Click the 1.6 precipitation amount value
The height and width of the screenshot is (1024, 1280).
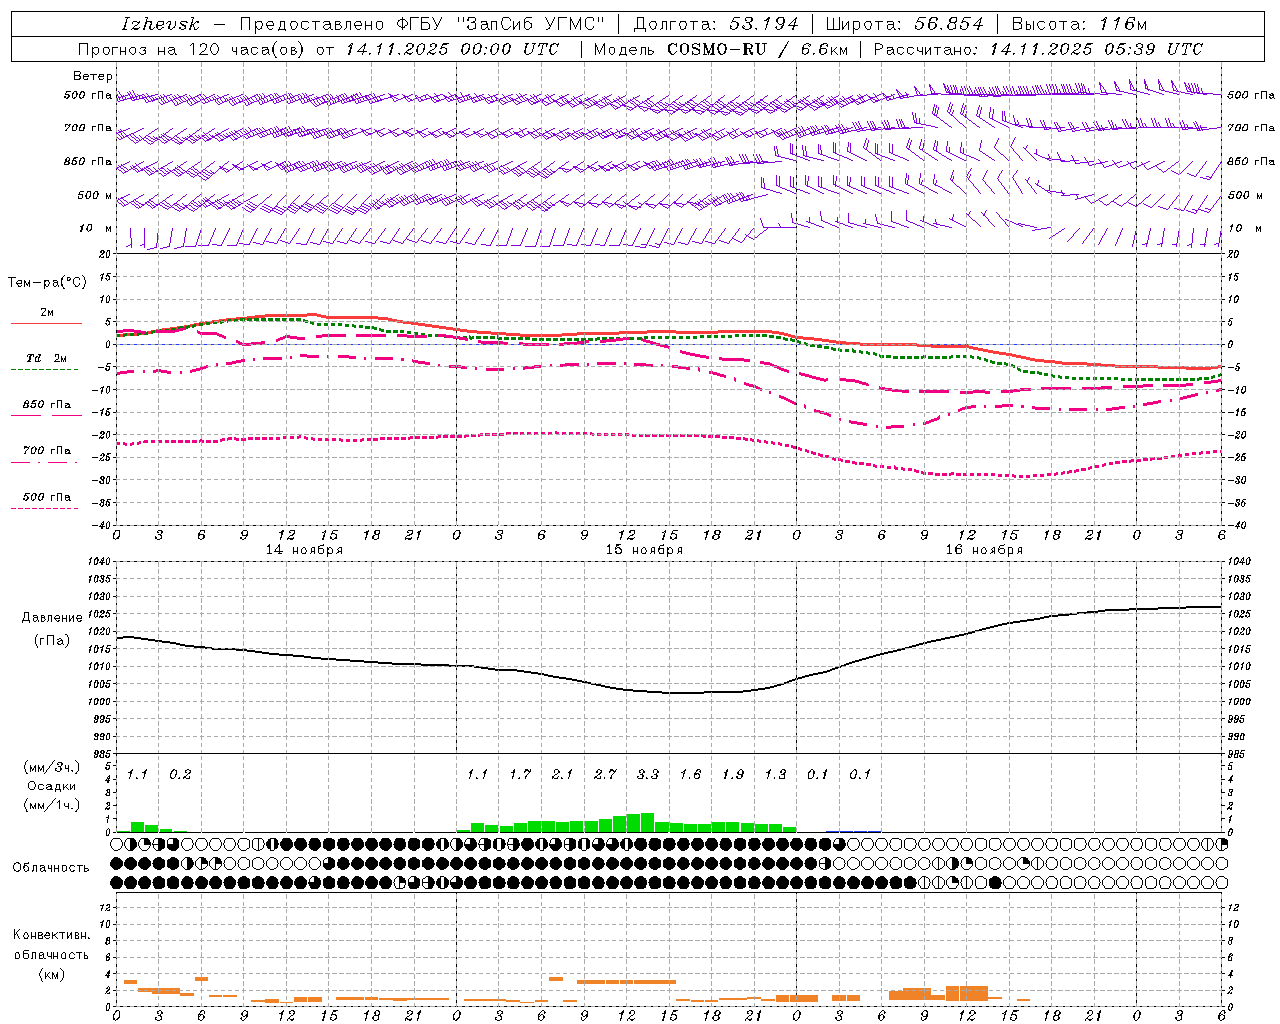coord(690,775)
